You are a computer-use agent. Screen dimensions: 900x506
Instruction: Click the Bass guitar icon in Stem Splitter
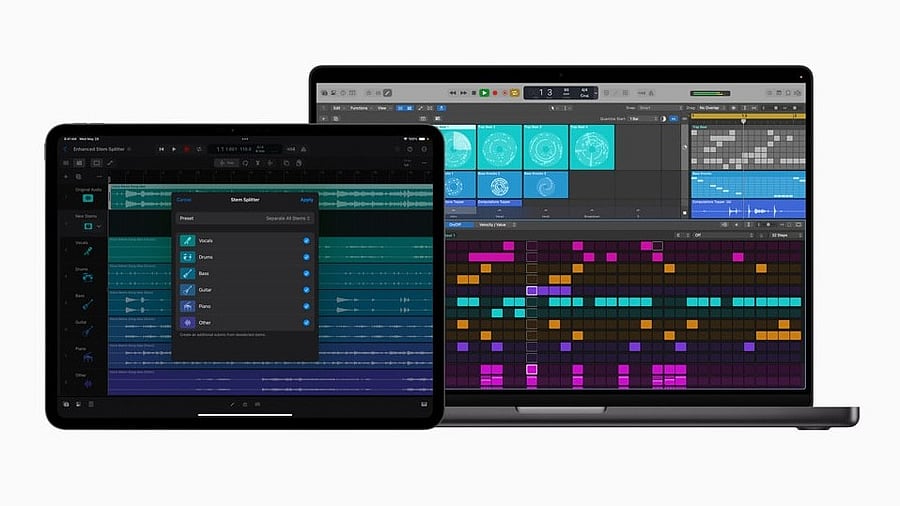point(187,273)
